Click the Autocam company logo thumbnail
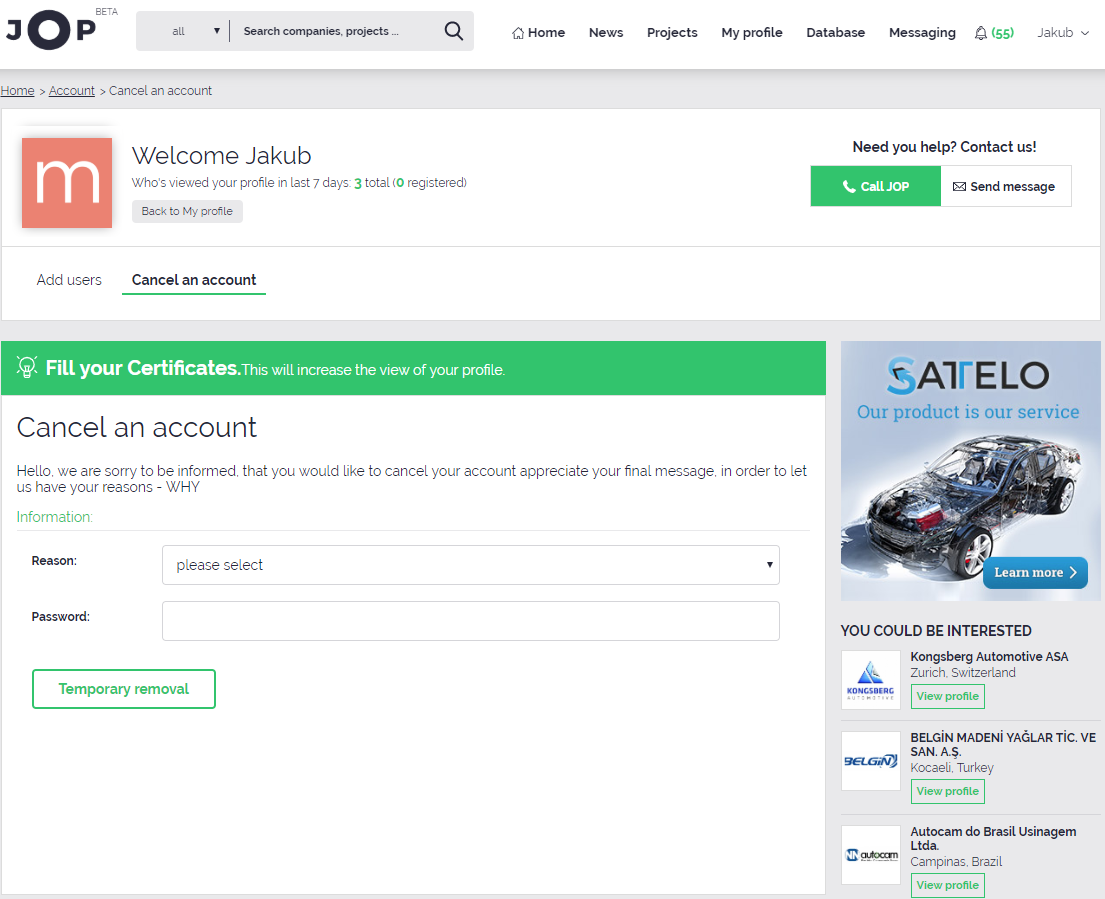Screen dimensions: 1105x899 point(870,855)
